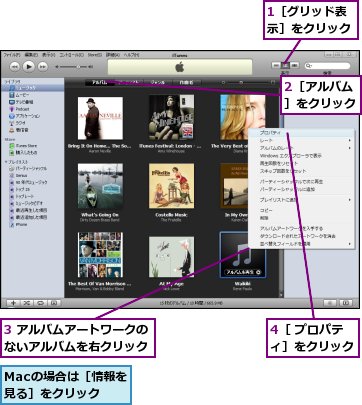362x405 pixels.
Task: Select the What's Going On album cover
Action: [100, 186]
